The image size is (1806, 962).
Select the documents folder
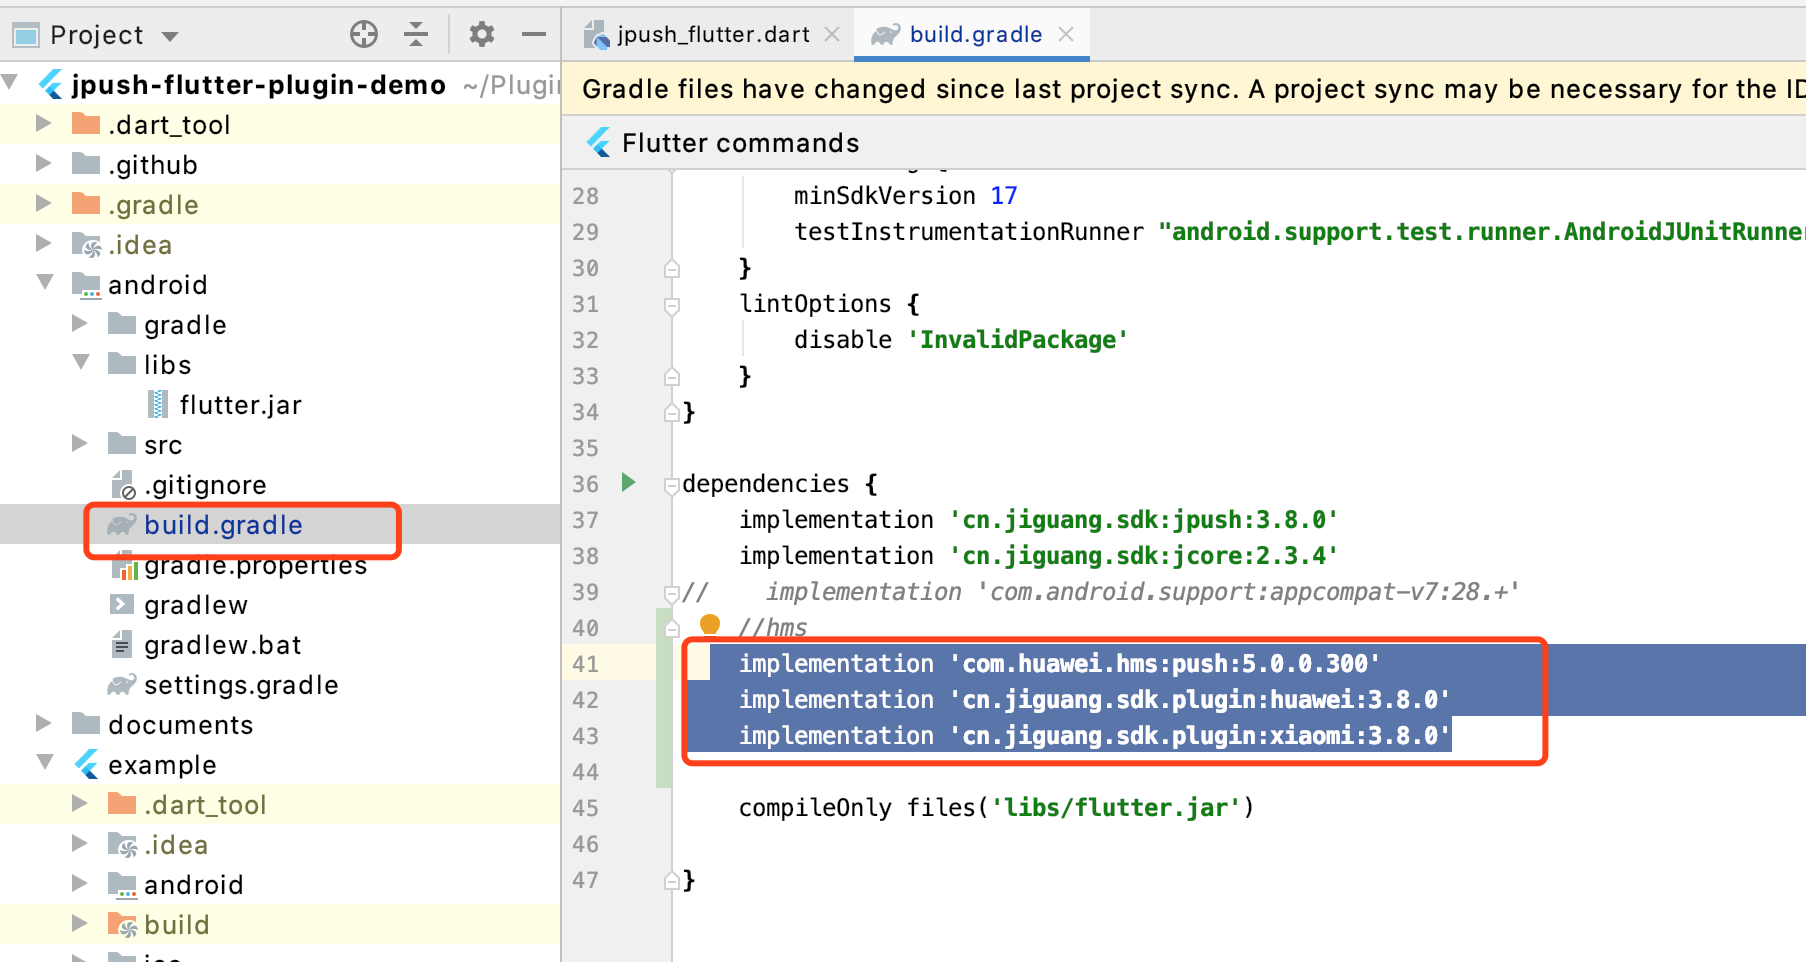coord(180,725)
